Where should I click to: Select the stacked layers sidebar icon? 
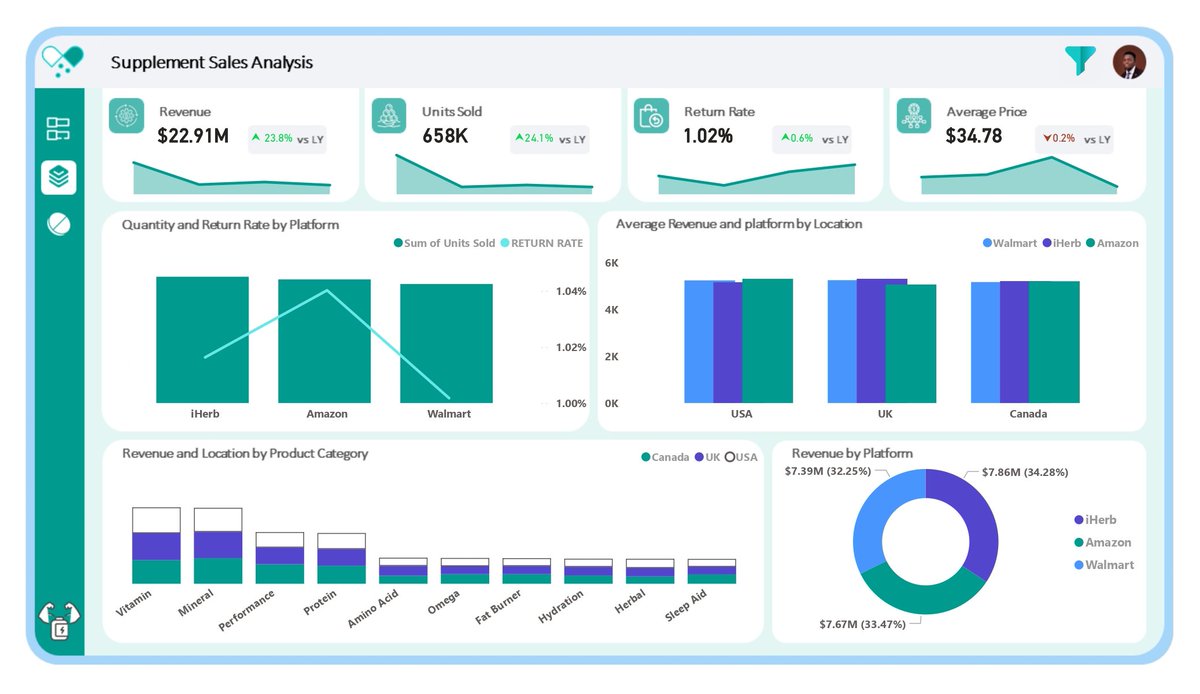pyautogui.click(x=58, y=177)
